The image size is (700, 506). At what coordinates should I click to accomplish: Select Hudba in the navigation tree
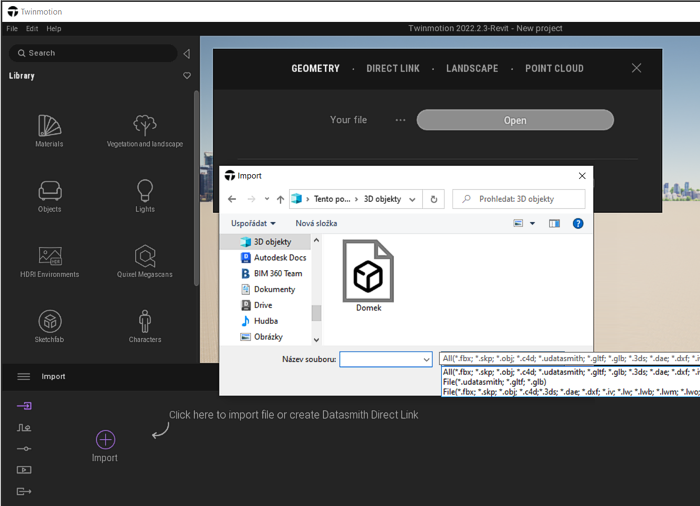click(259, 321)
